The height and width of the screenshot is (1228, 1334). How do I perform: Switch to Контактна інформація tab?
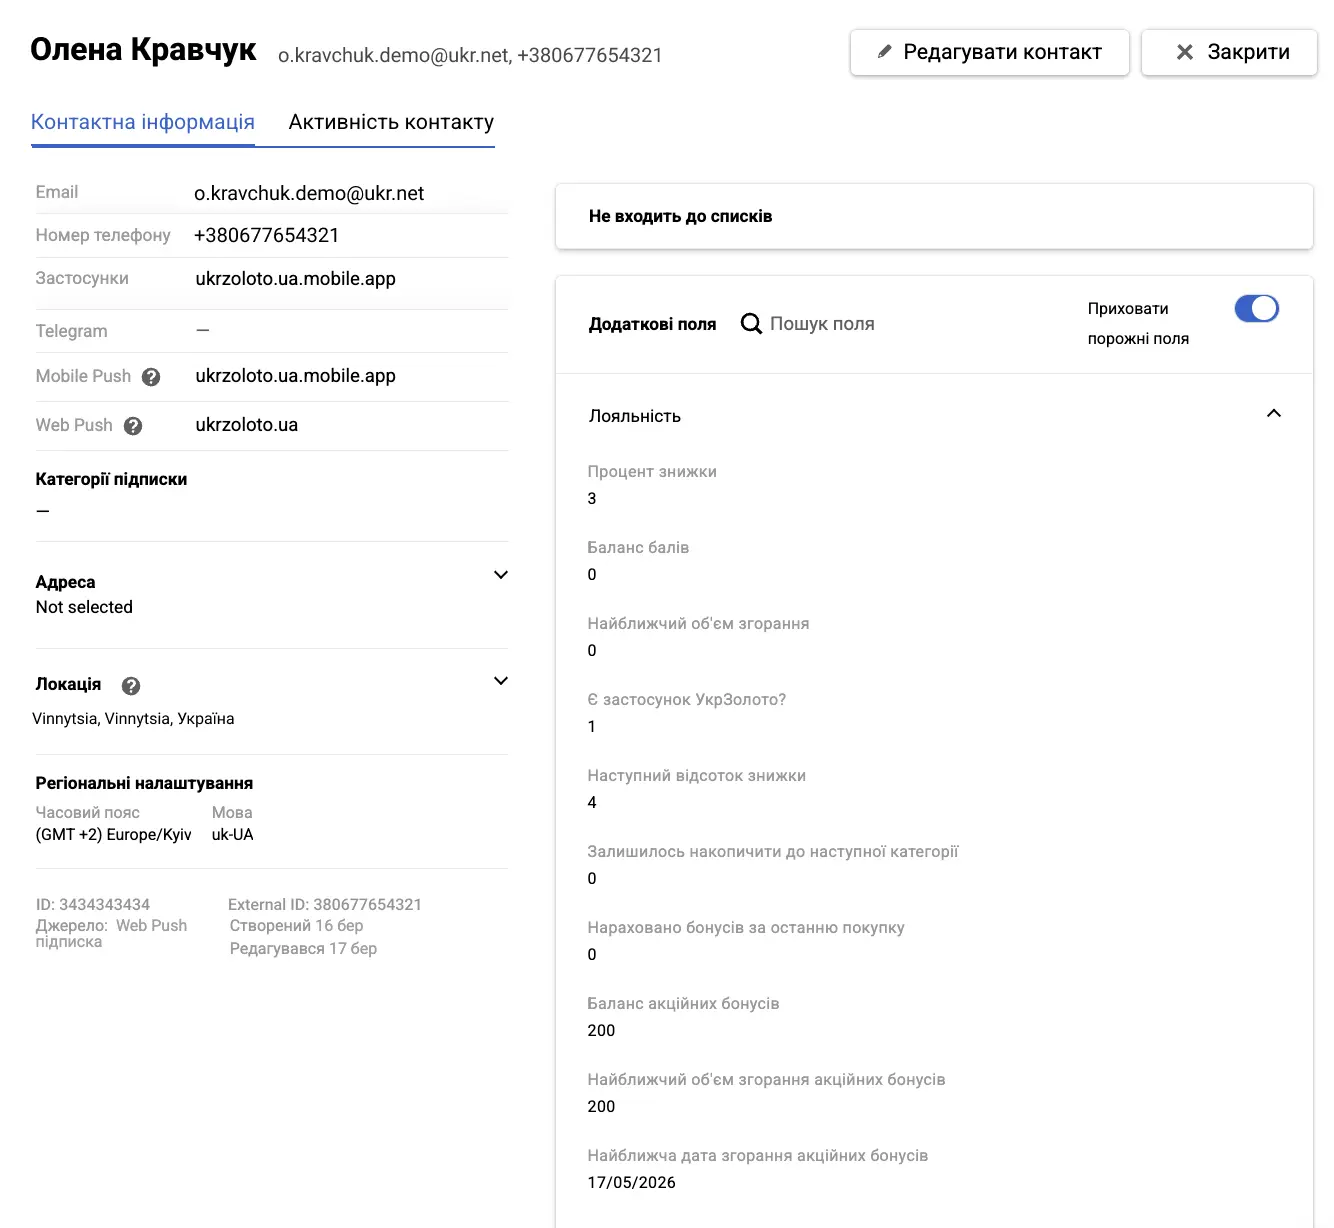pyautogui.click(x=143, y=122)
